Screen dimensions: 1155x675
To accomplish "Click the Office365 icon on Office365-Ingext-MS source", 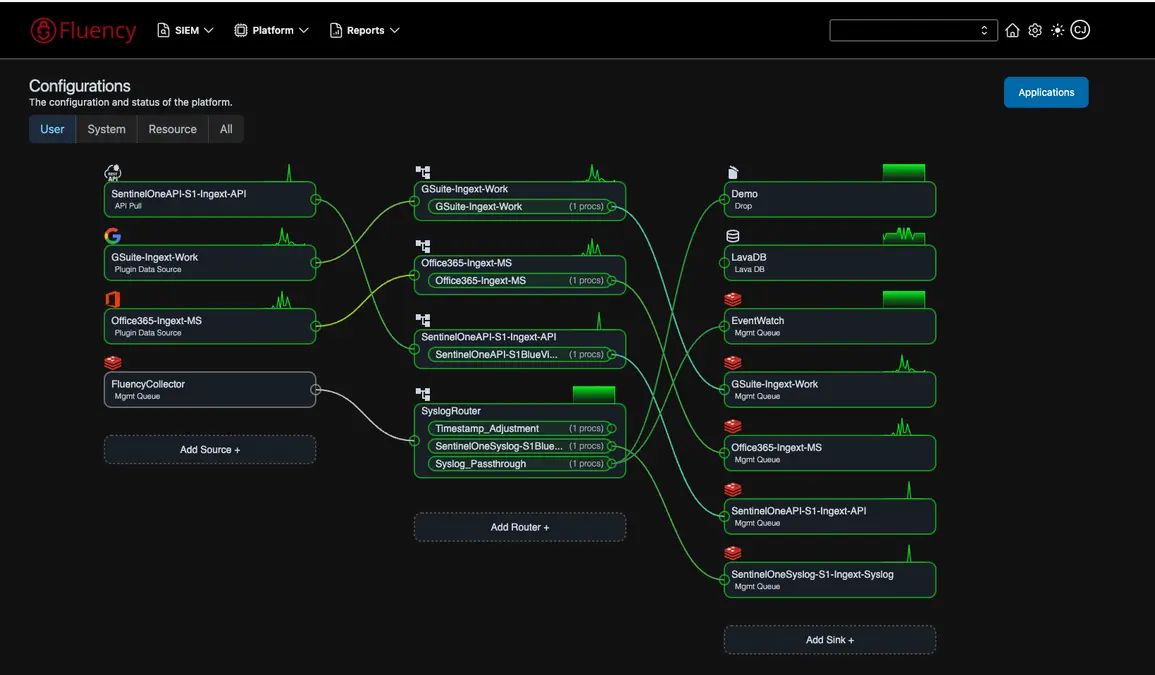I will point(112,299).
